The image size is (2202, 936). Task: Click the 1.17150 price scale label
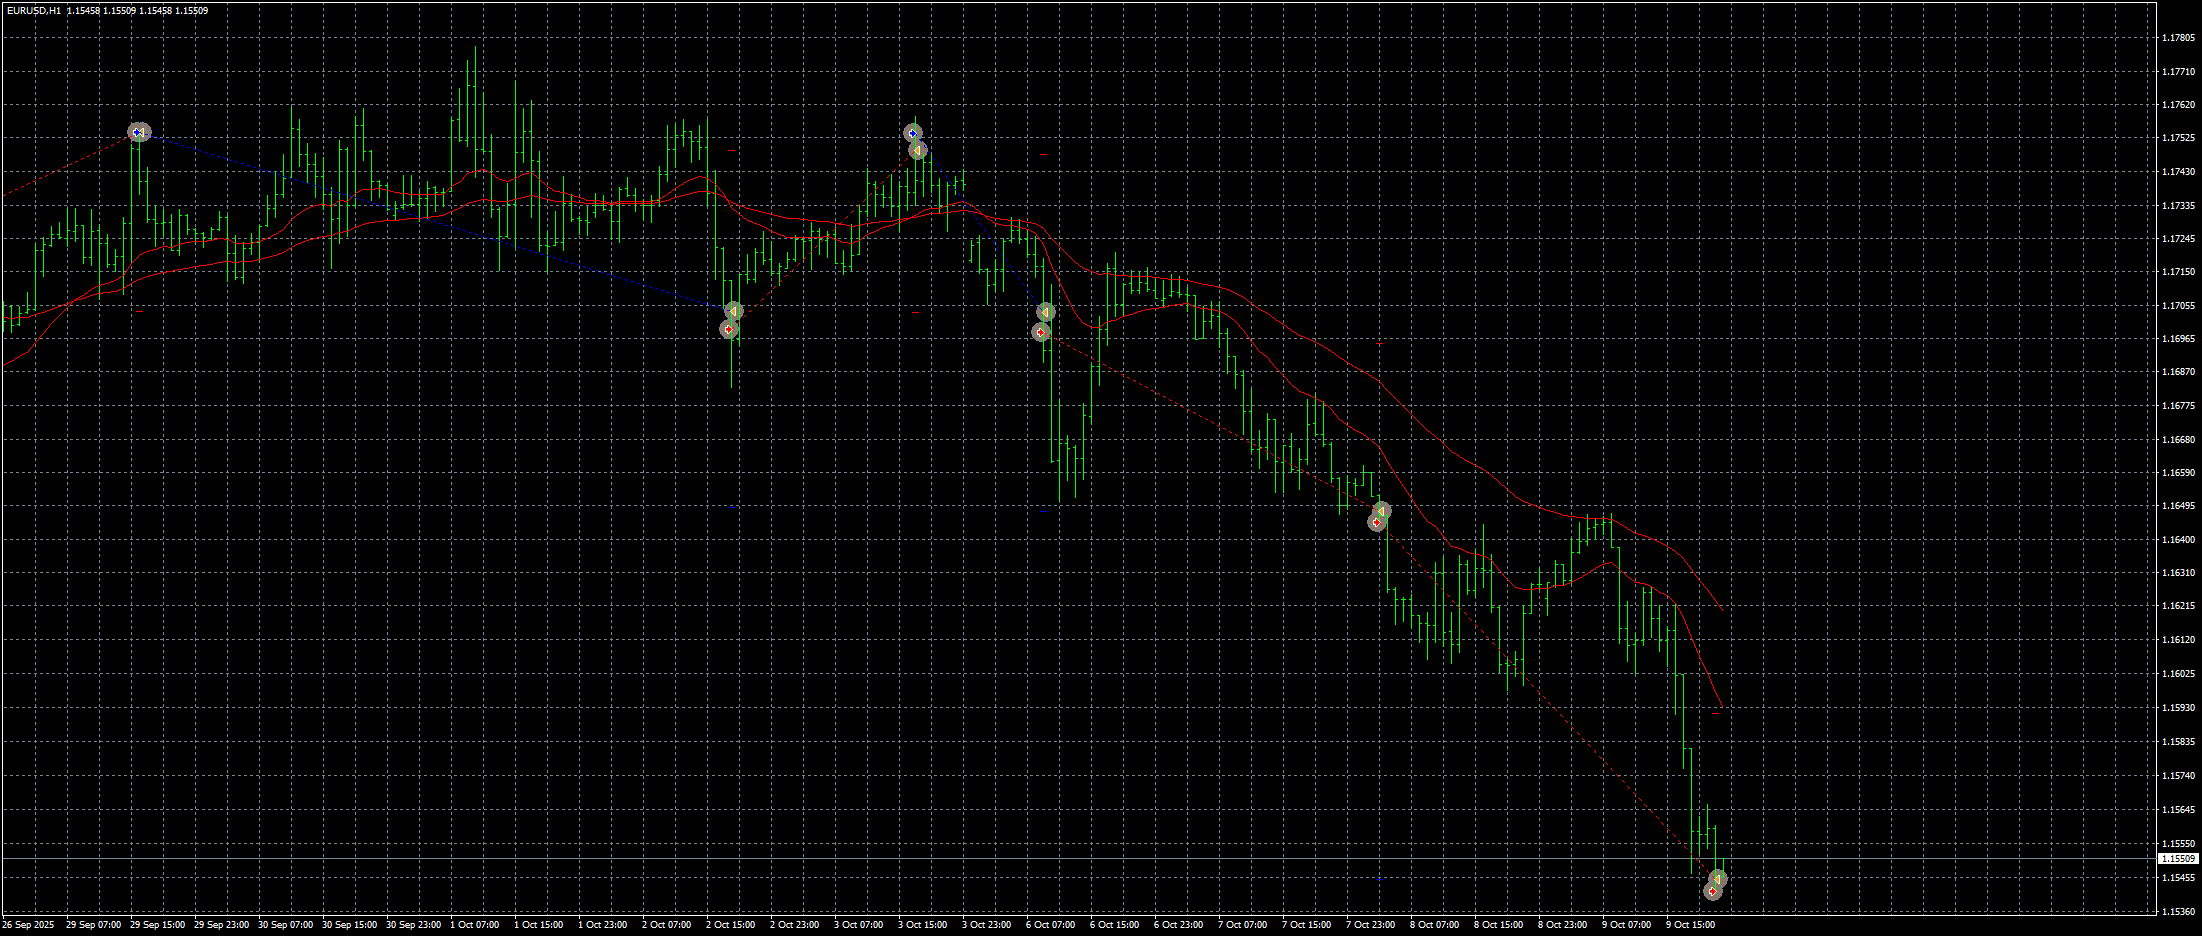point(2178,272)
